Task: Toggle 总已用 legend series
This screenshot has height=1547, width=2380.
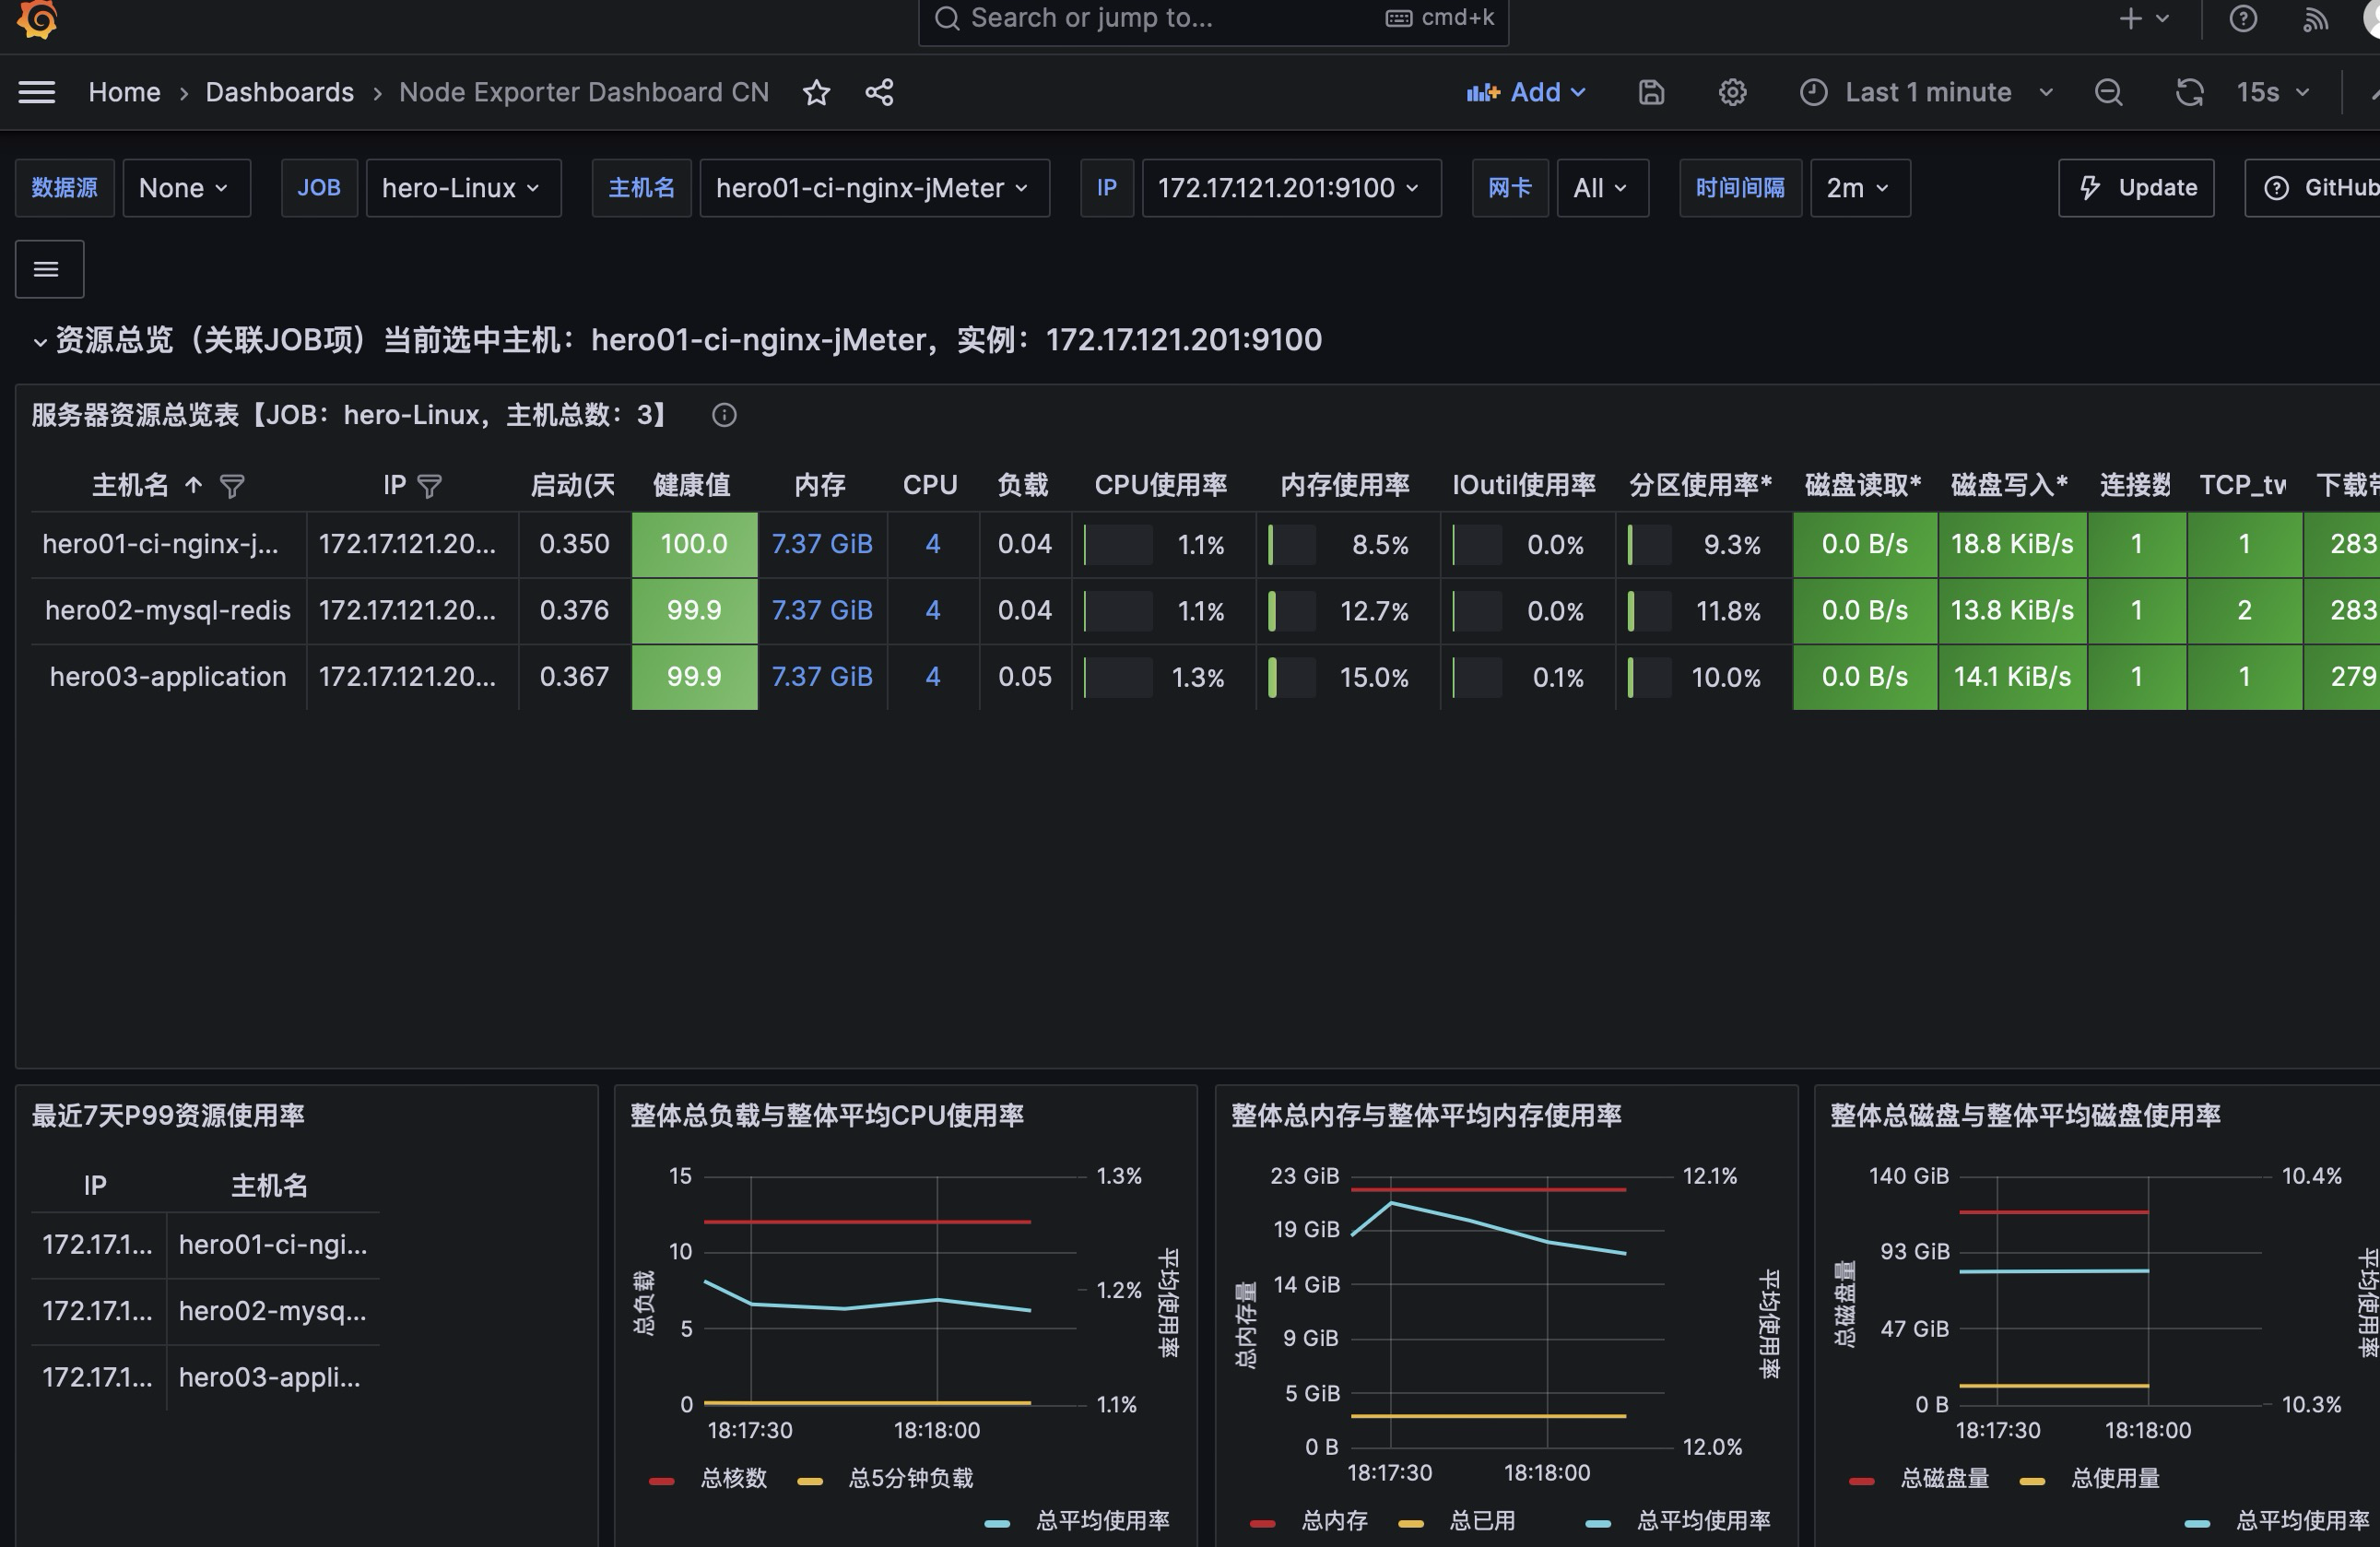Action: coord(1482,1520)
